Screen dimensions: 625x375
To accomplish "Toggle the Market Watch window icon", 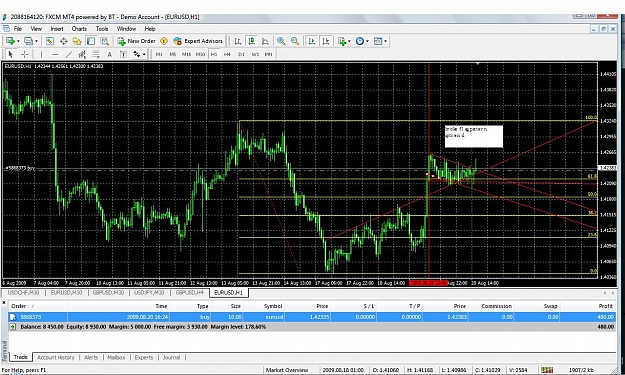I will [50, 41].
